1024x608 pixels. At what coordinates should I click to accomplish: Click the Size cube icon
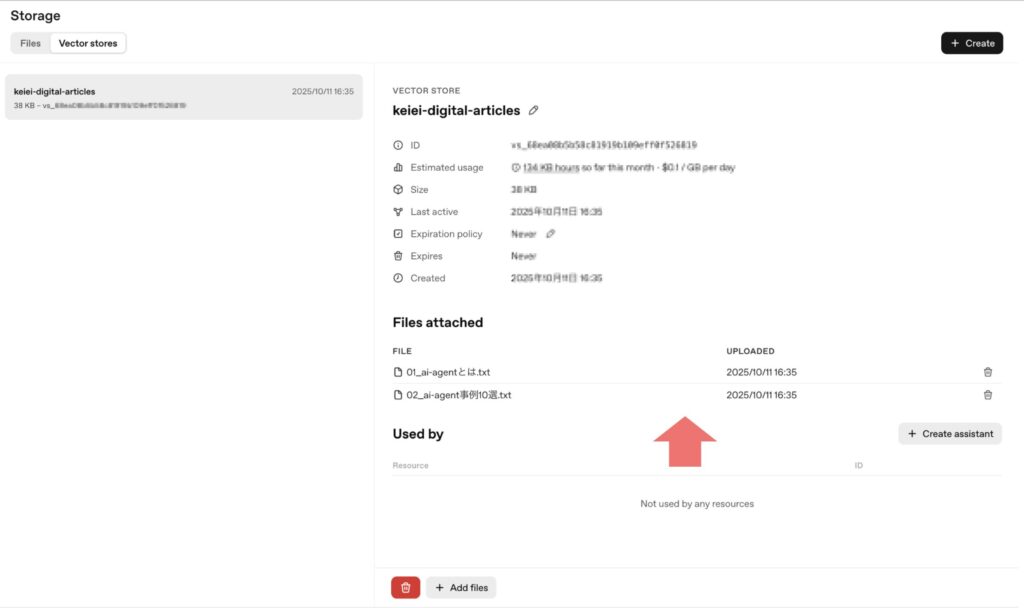click(398, 190)
